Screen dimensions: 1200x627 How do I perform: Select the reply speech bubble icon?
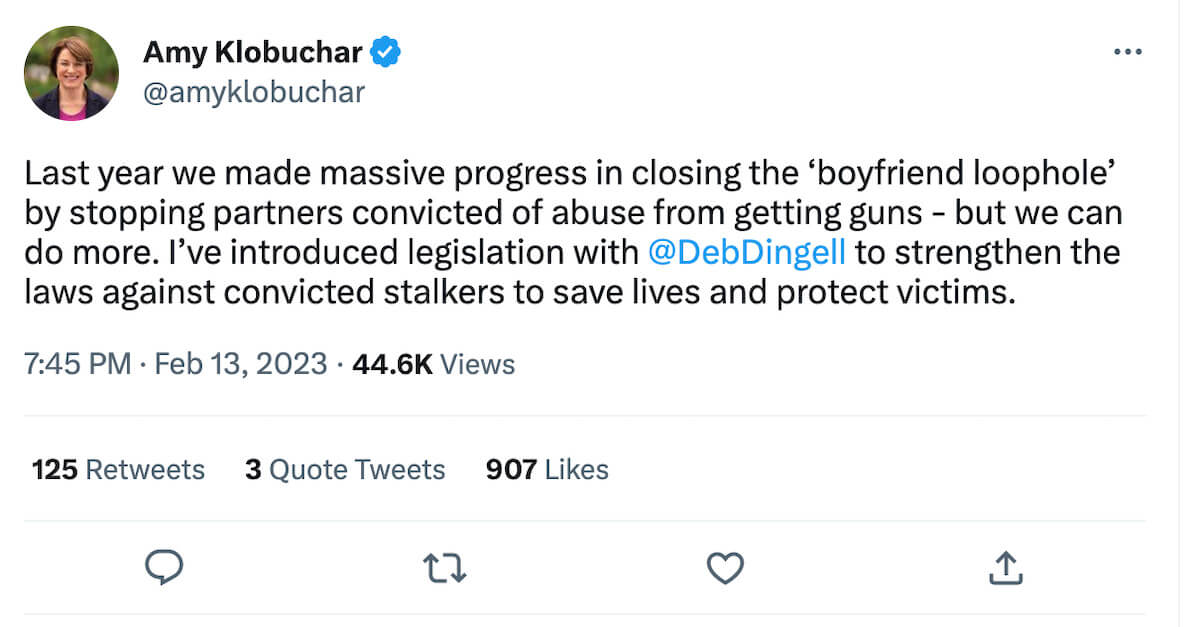coord(164,567)
